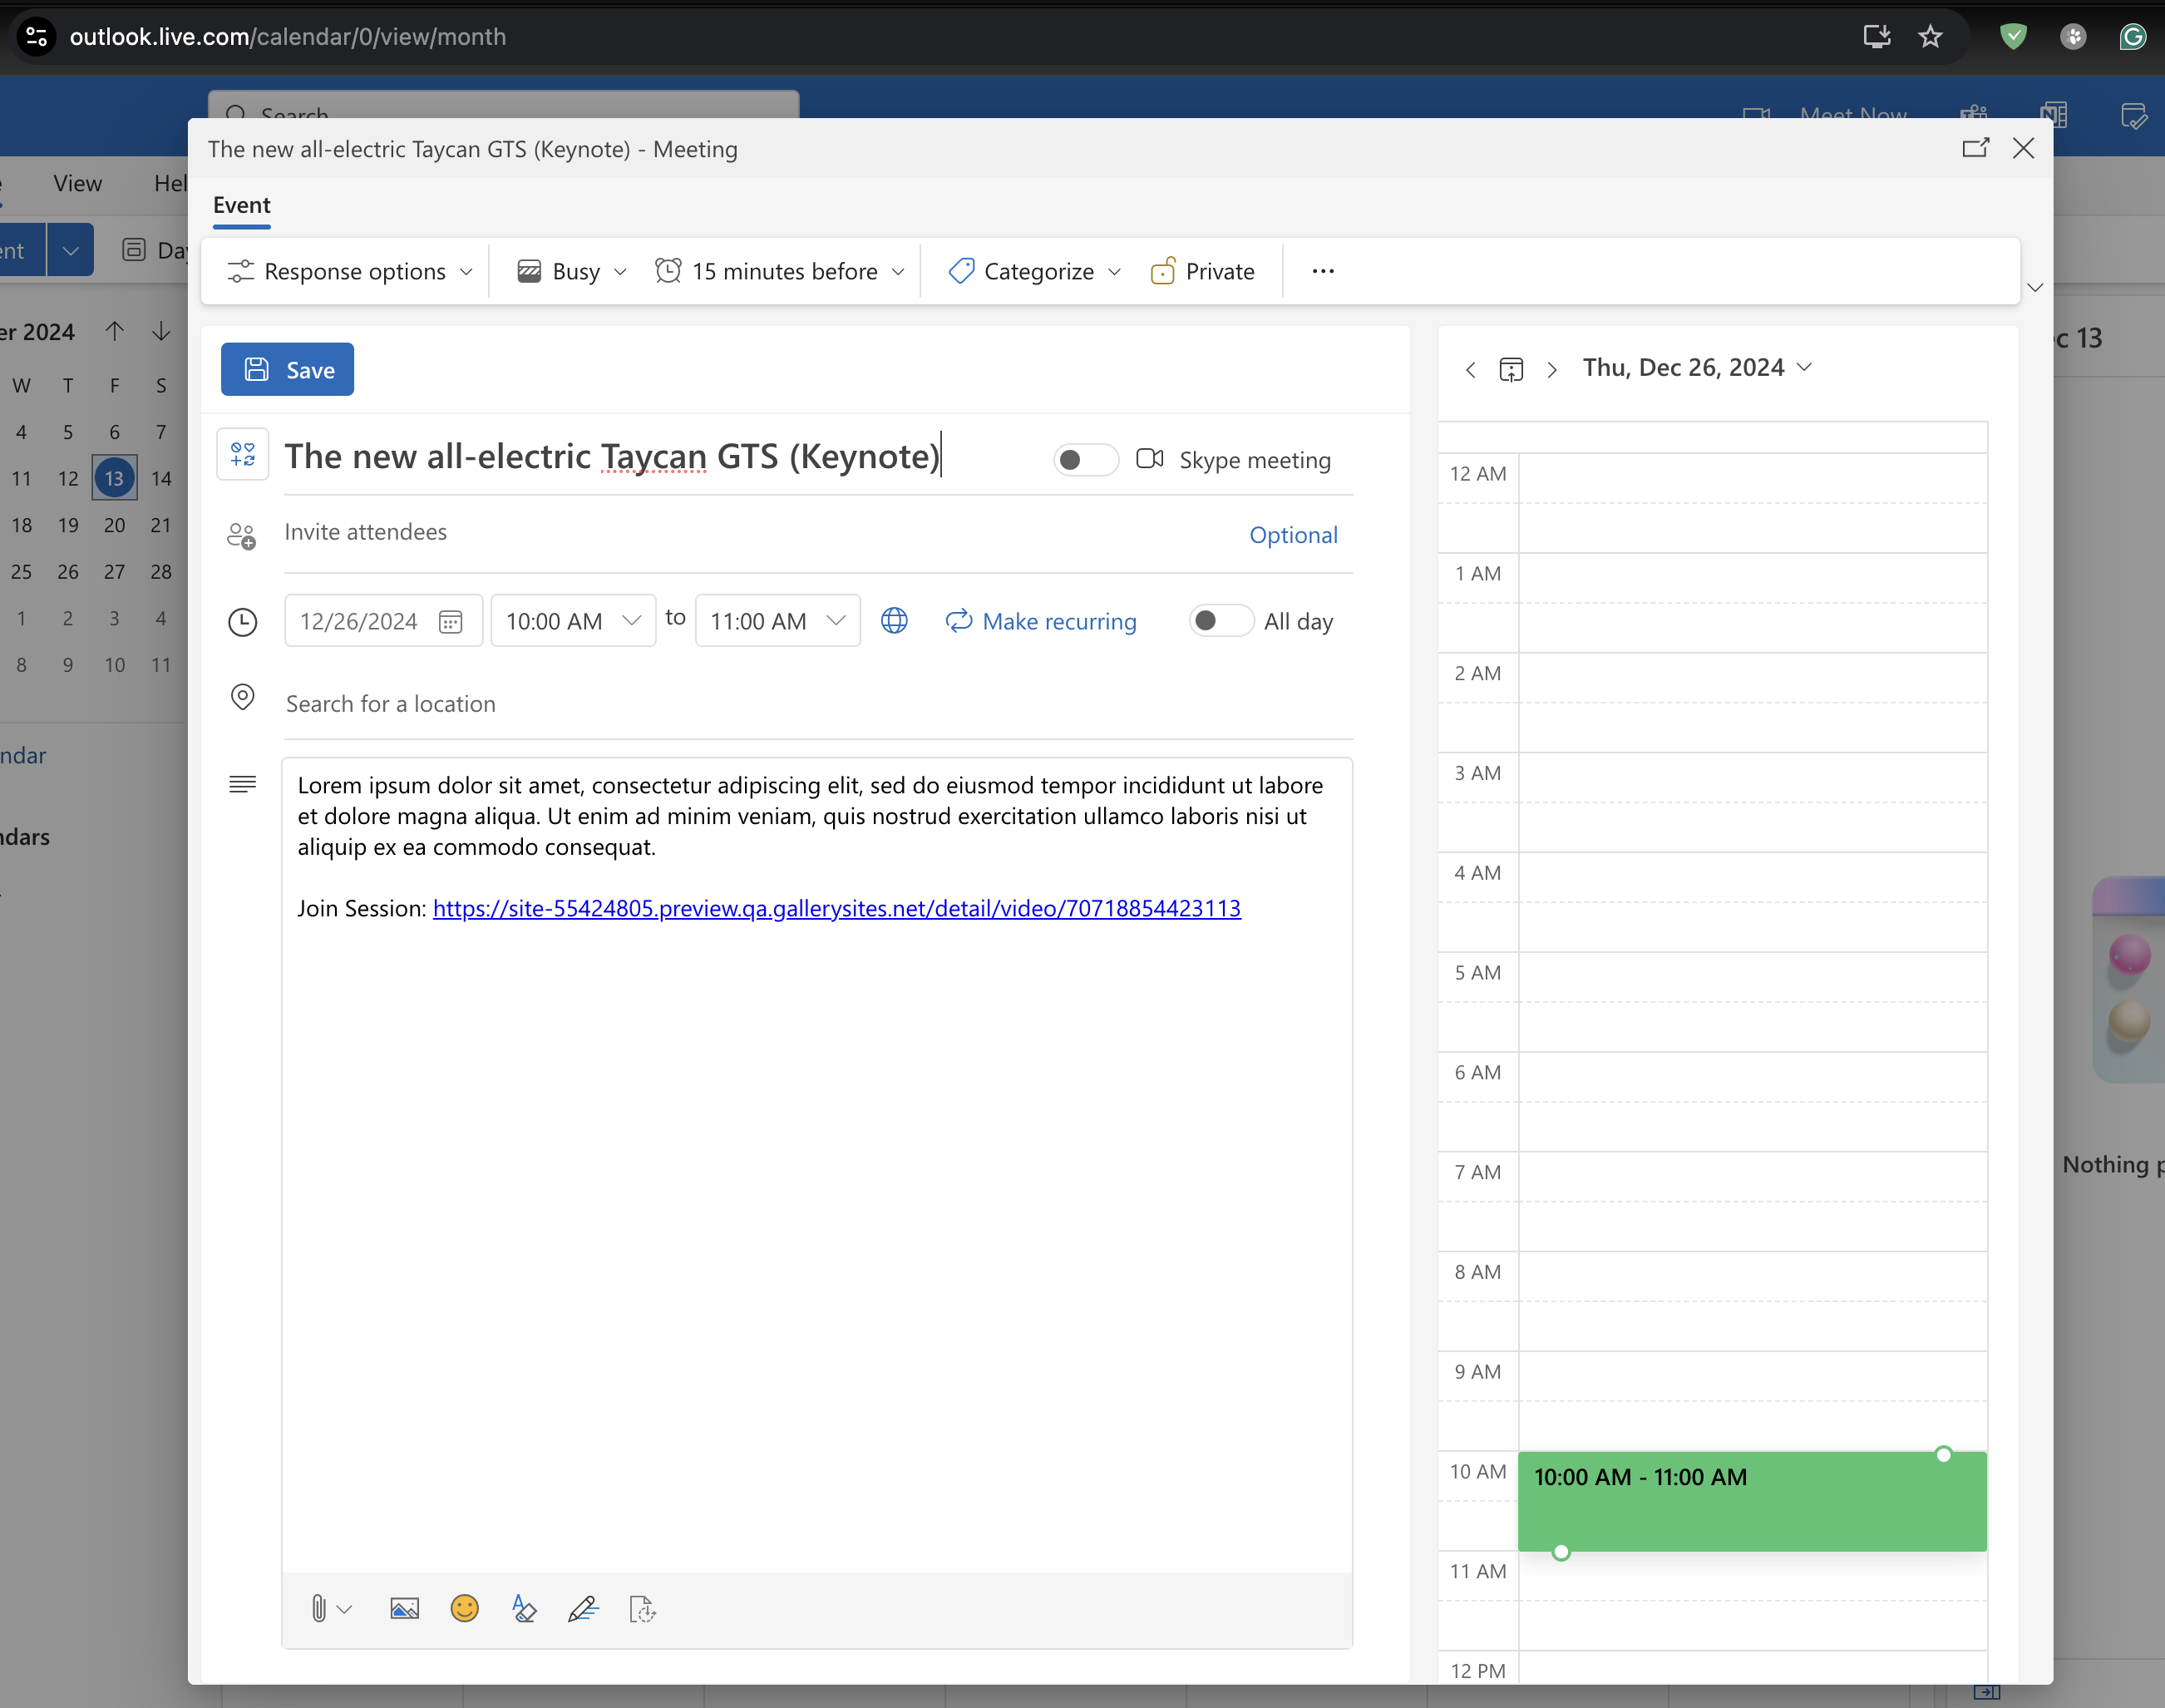Open the OneNote feed icon in Outlook header
The width and height of the screenshot is (2165, 1708).
2054,114
